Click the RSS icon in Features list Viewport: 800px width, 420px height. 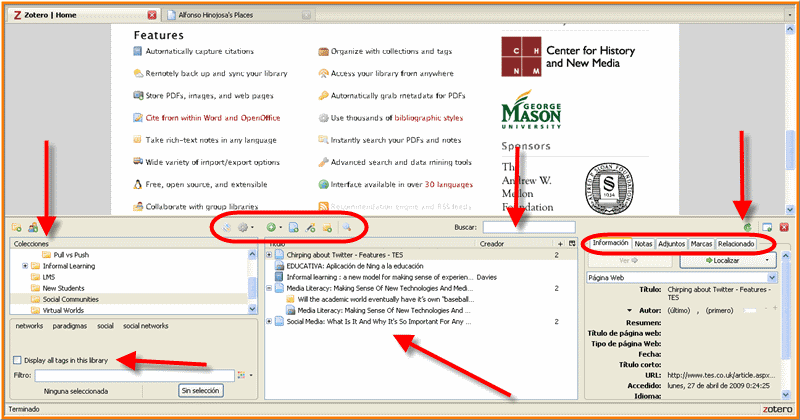pyautogui.click(x=323, y=207)
